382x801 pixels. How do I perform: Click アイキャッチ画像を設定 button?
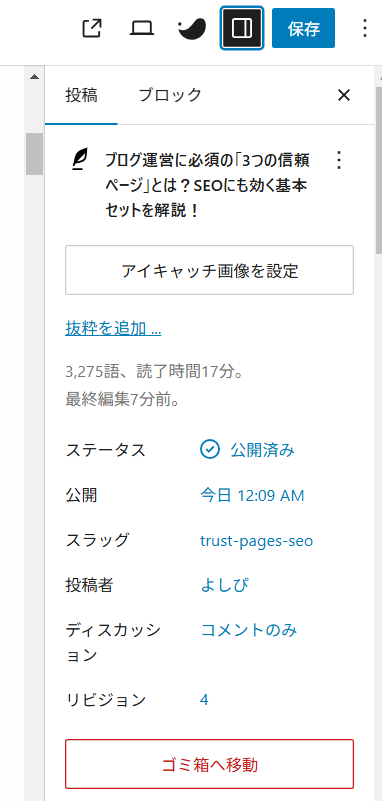pos(209,270)
